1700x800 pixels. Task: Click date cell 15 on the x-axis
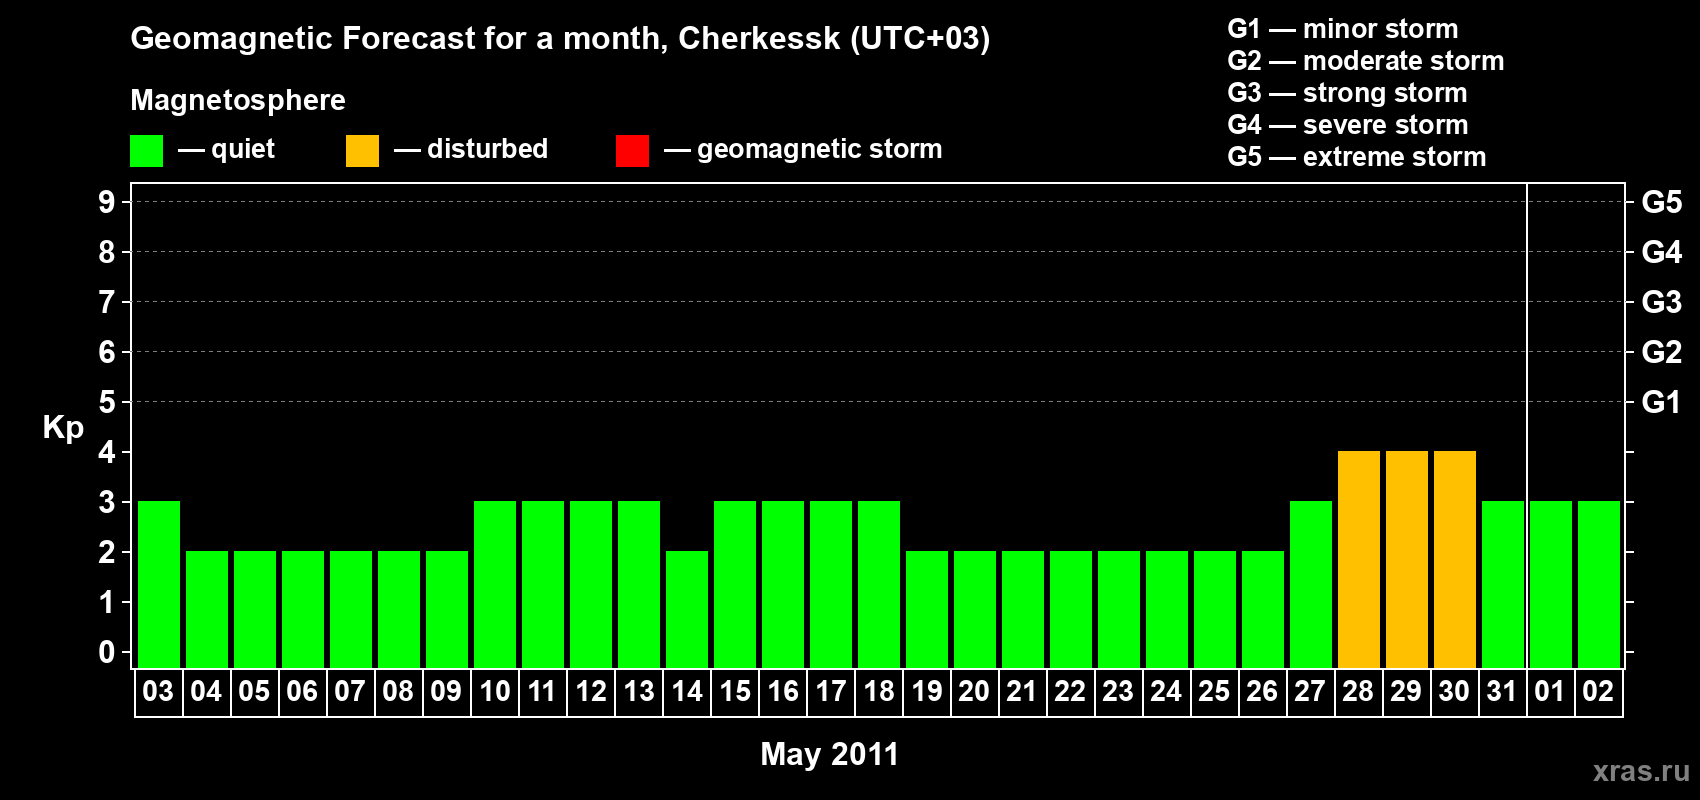735,692
